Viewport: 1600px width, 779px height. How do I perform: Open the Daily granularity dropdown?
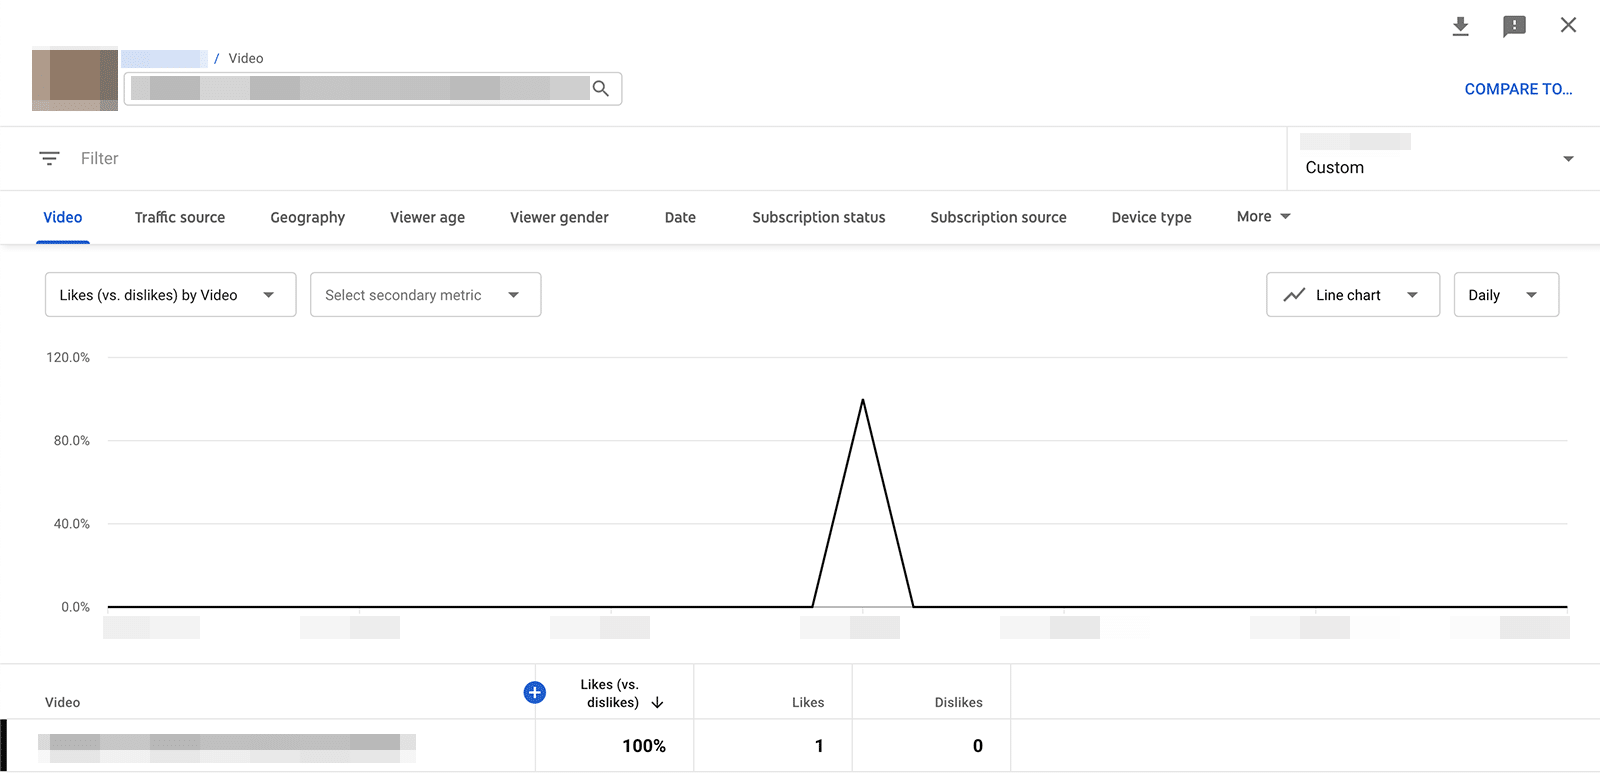1505,295
